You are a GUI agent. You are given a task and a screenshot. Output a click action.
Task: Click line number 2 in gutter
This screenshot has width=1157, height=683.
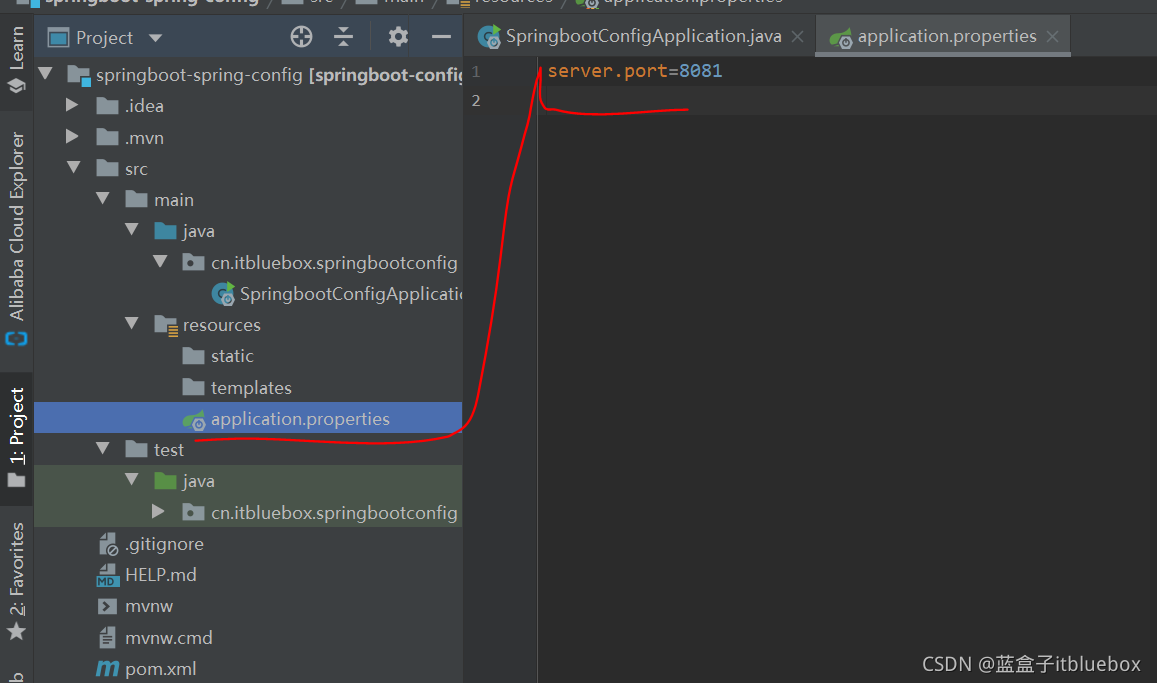(476, 100)
